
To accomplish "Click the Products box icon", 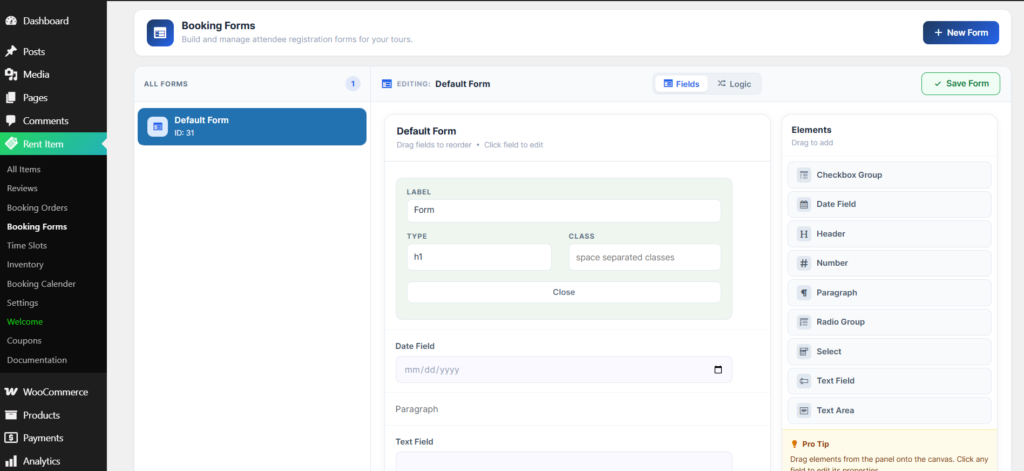I will click(10, 415).
